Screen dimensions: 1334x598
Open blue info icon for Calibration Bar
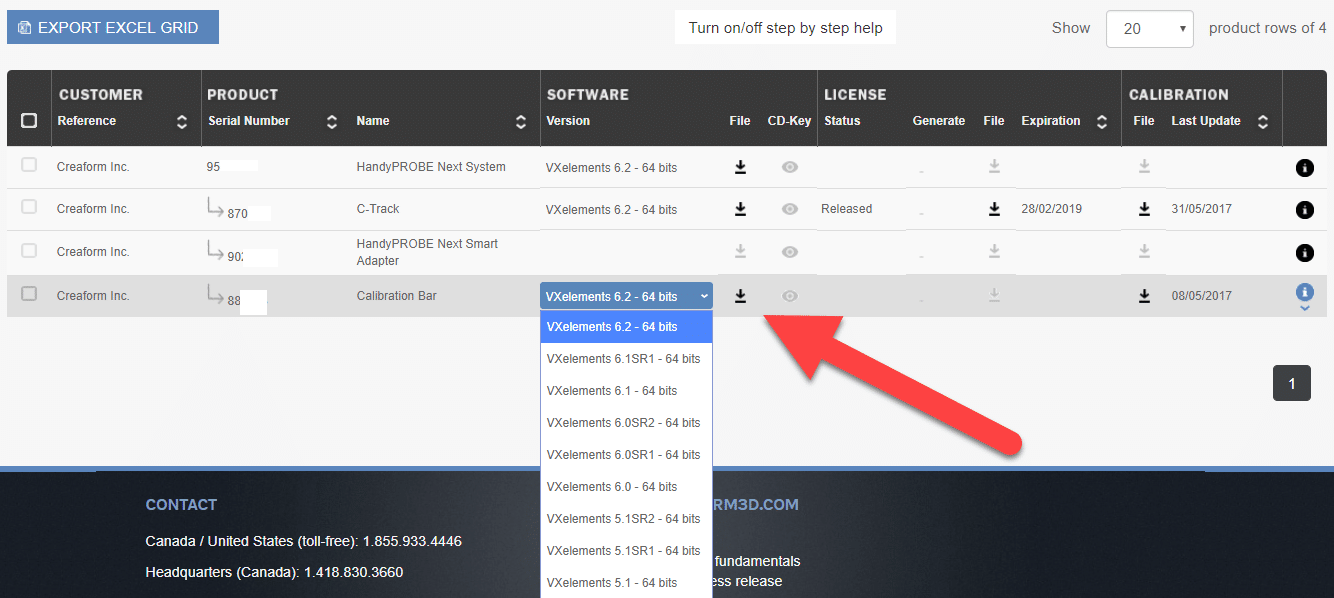pyautogui.click(x=1304, y=292)
